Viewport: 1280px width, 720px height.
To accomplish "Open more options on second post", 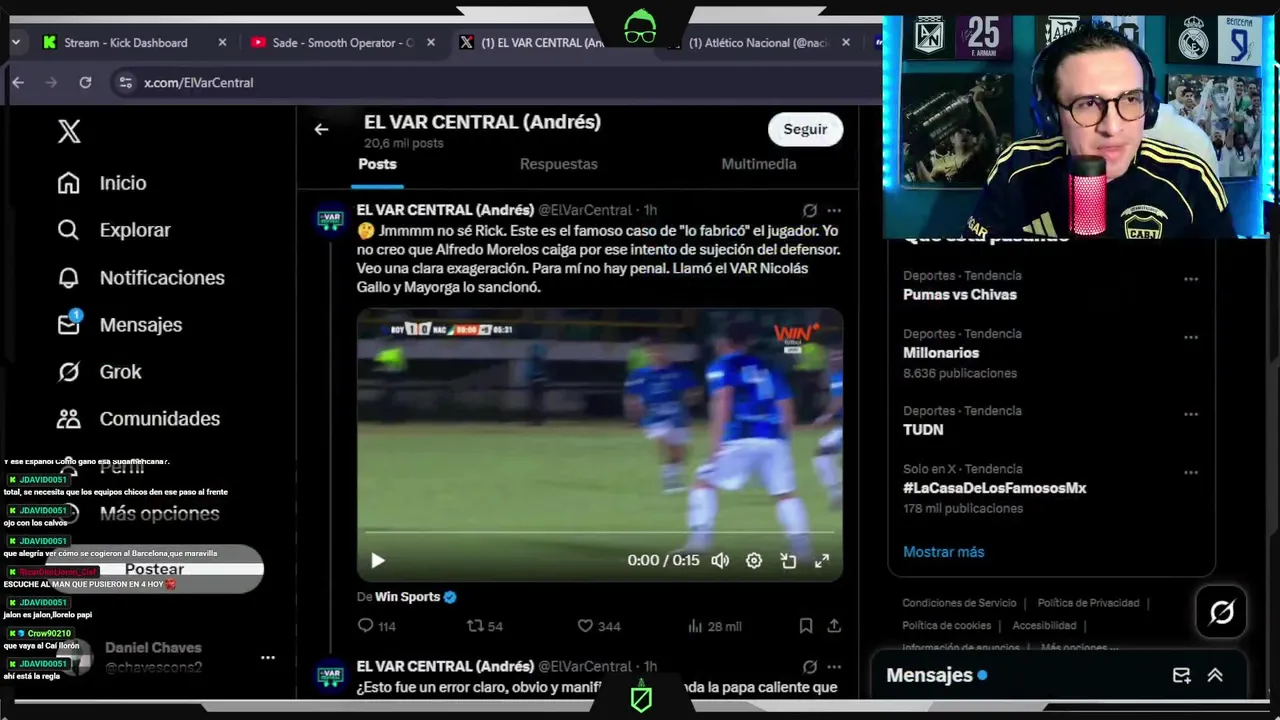I will point(834,666).
